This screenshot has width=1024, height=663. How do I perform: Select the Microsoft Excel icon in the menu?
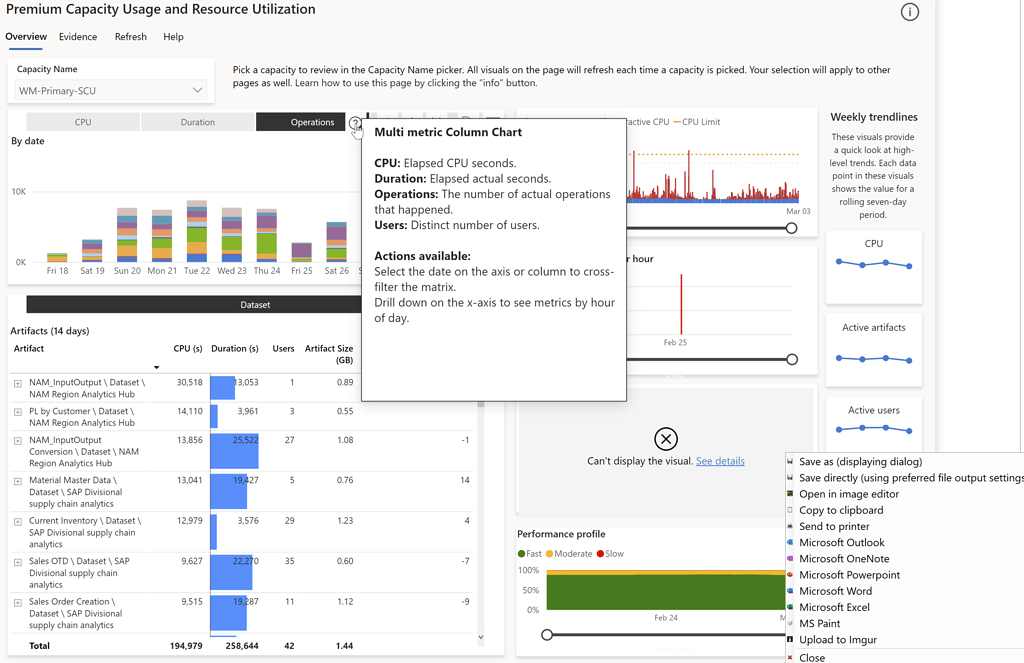pos(790,607)
